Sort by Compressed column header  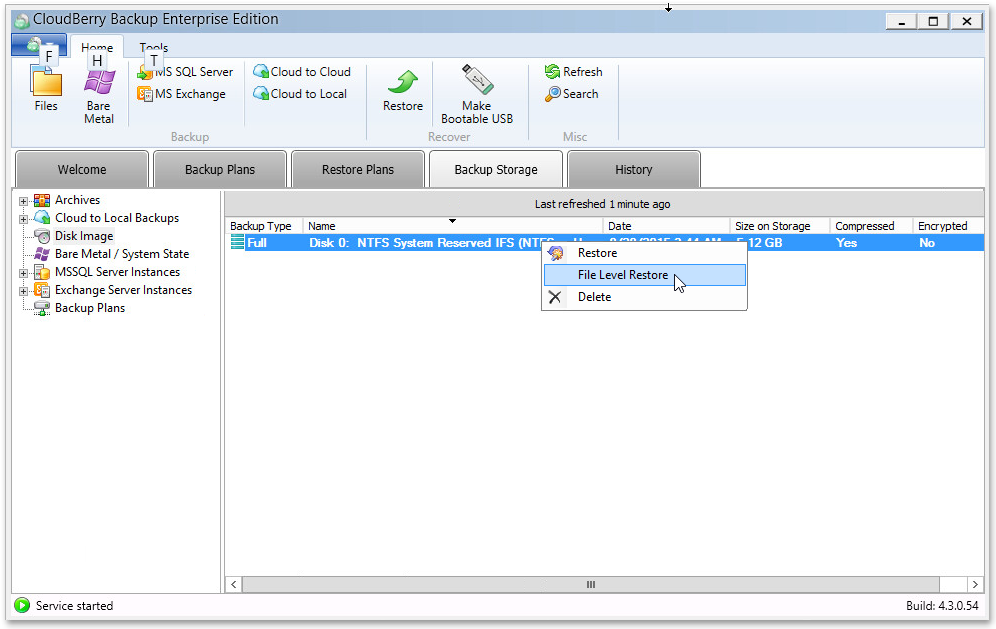pos(871,226)
